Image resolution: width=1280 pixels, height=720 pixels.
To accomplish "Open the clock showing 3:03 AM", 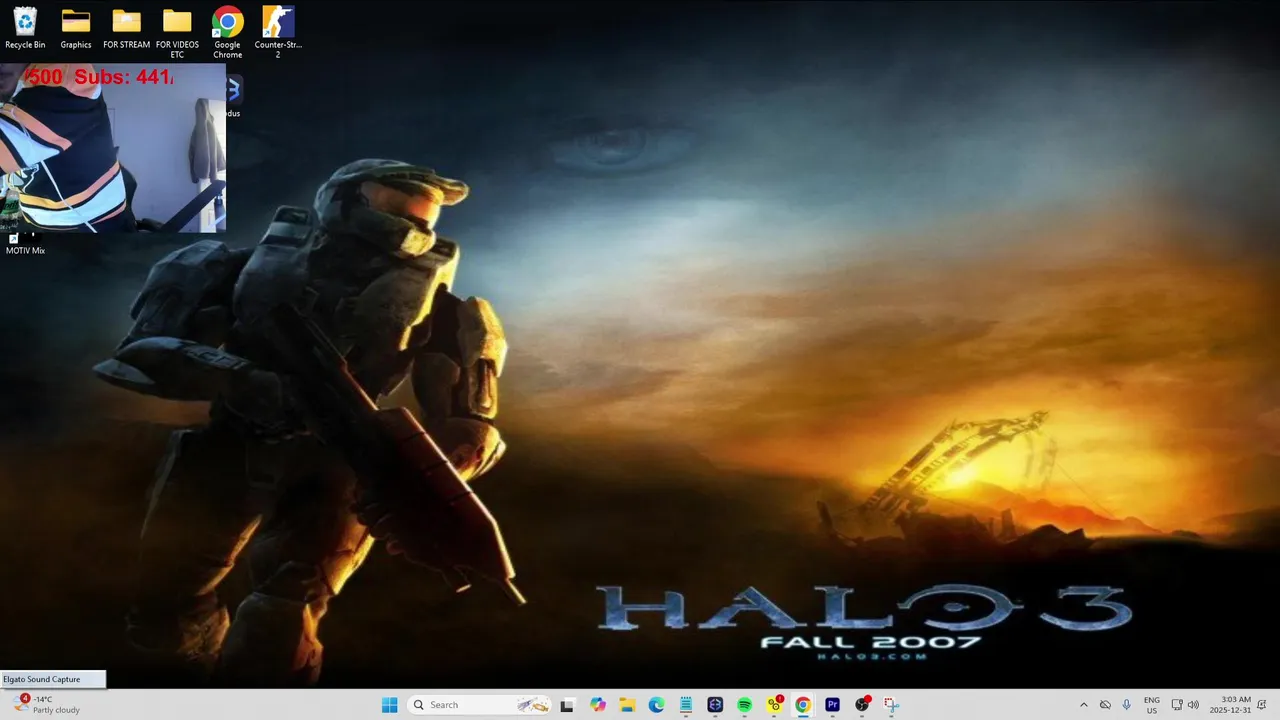I will click(1230, 705).
